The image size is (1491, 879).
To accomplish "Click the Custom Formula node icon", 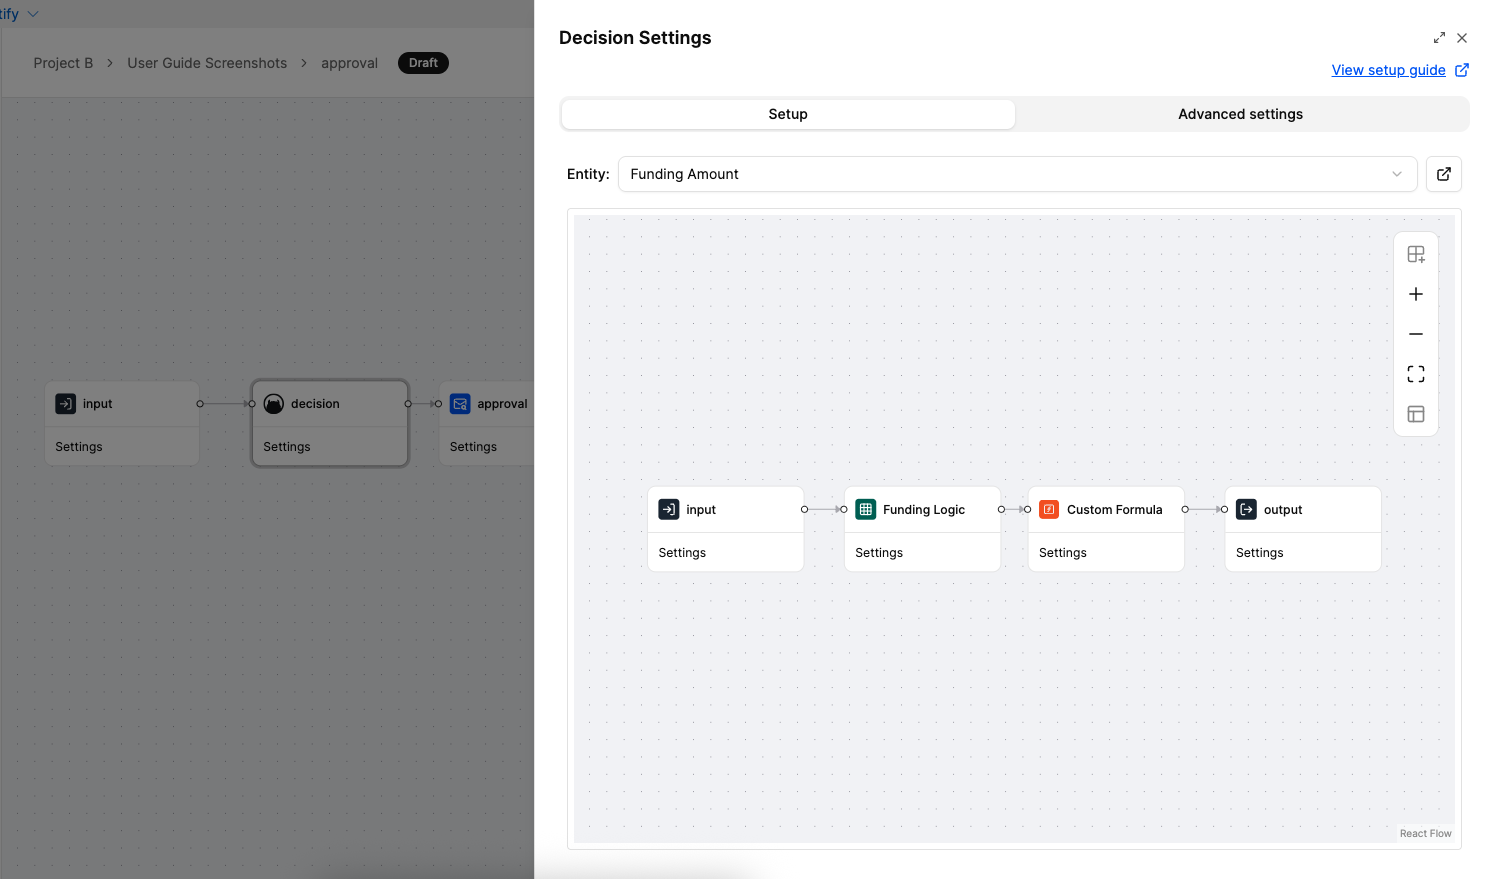I will click(x=1049, y=509).
